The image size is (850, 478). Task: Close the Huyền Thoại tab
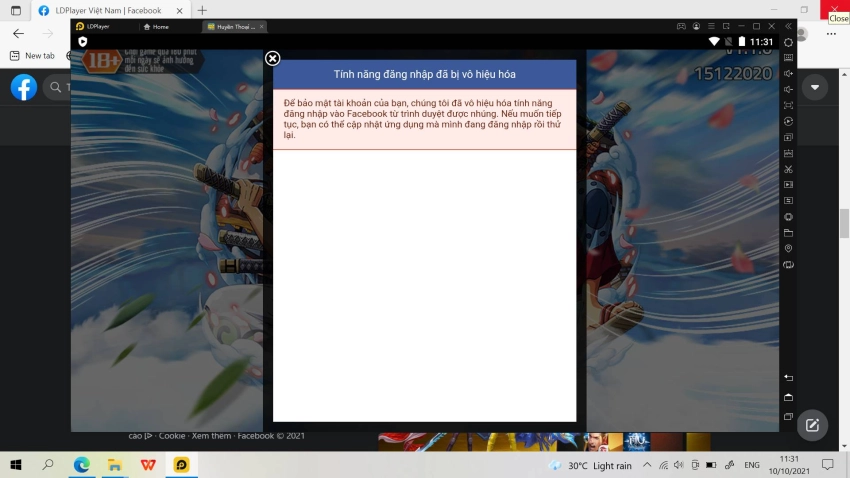pyautogui.click(x=261, y=27)
